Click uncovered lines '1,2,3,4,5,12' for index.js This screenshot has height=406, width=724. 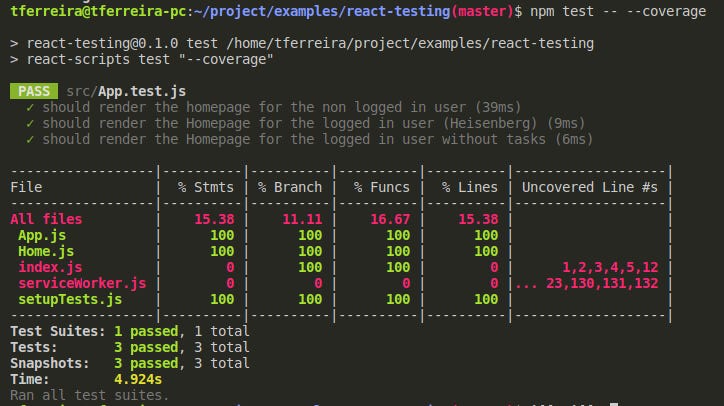point(610,267)
